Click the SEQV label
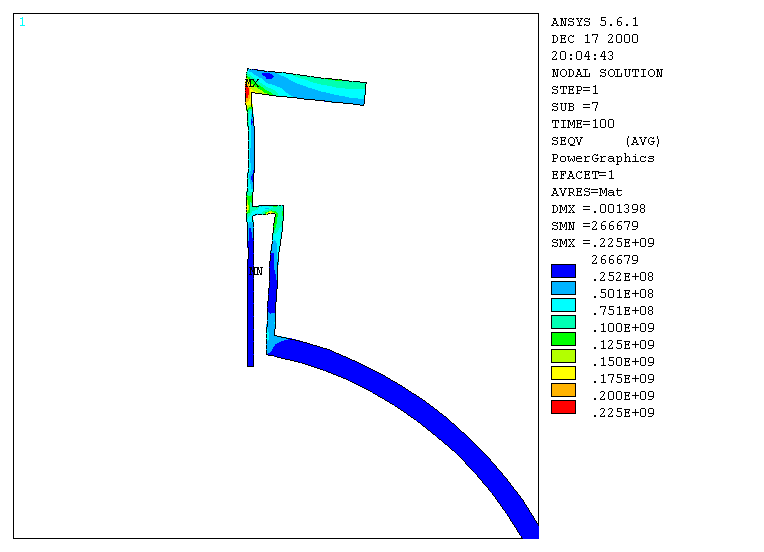764x552 pixels. (567, 141)
